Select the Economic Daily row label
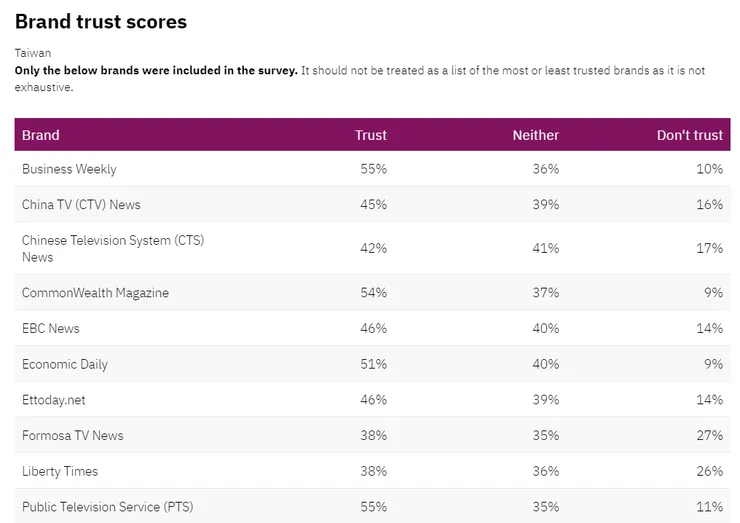Screen dimensions: 740x523 coord(65,364)
